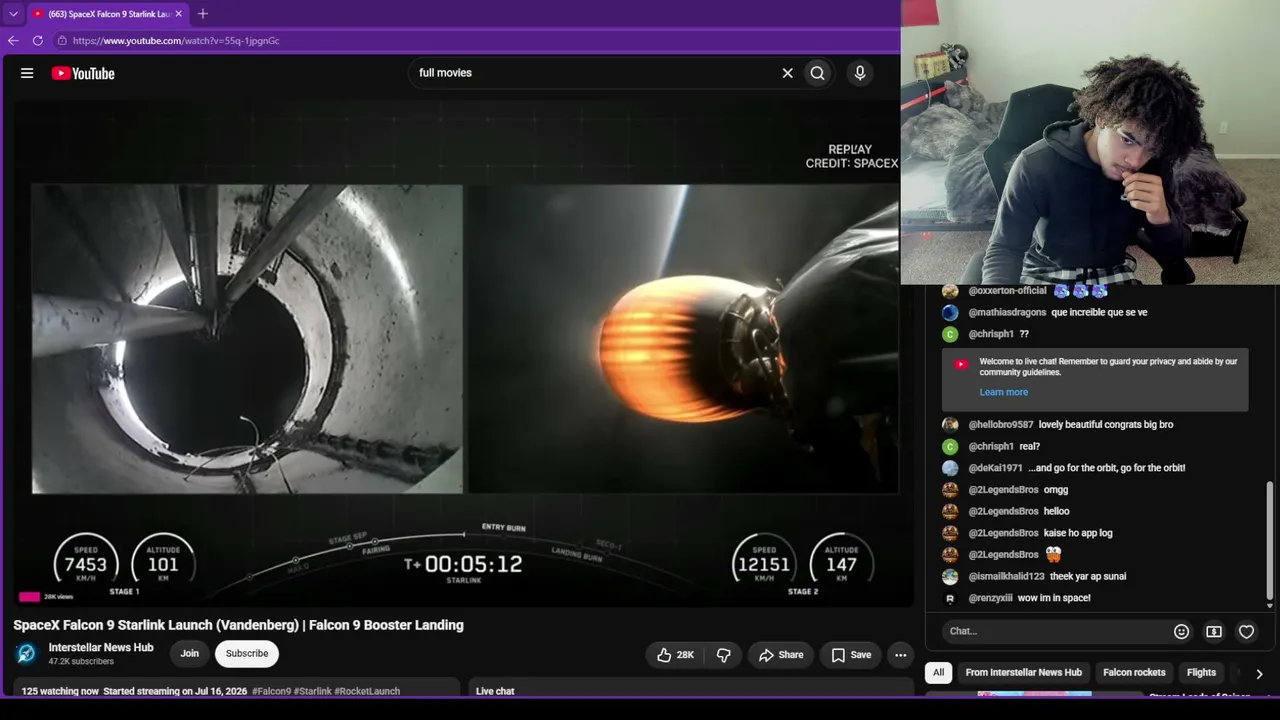This screenshot has width=1280, height=720.
Task: Dislike the video with thumbs down
Action: click(724, 655)
